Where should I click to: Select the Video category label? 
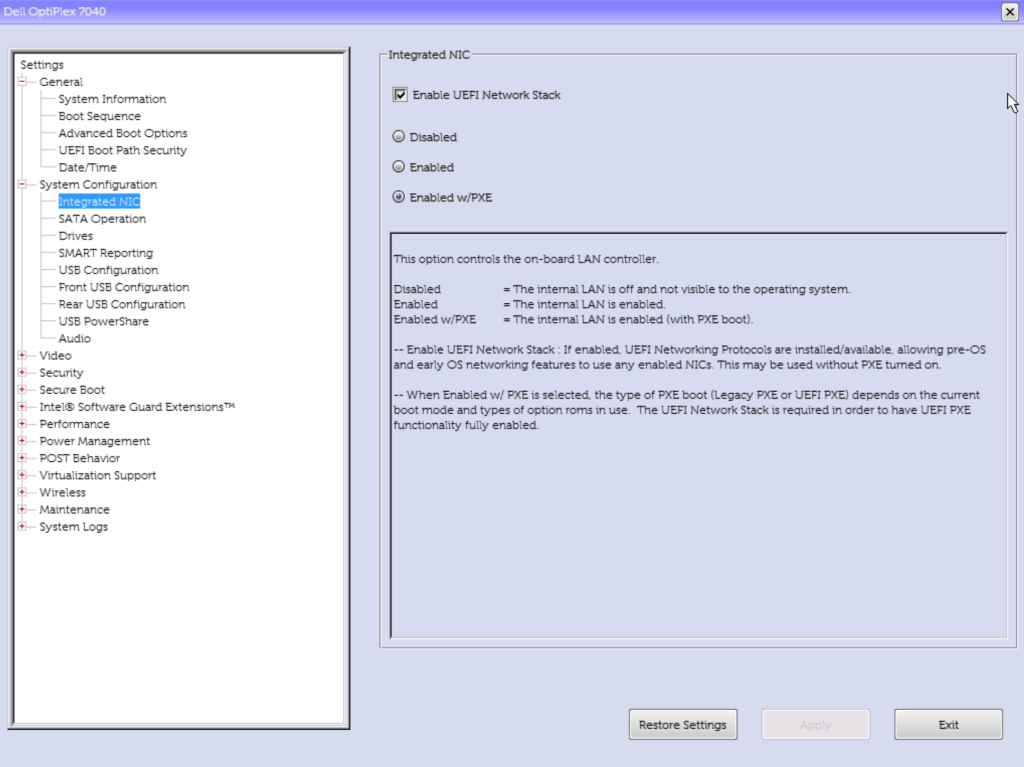56,355
